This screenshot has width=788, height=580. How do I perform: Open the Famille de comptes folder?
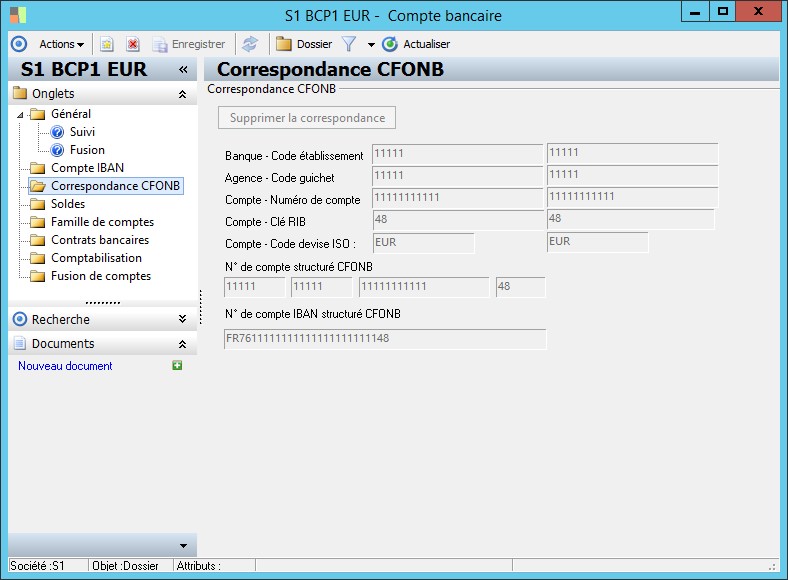click(103, 222)
